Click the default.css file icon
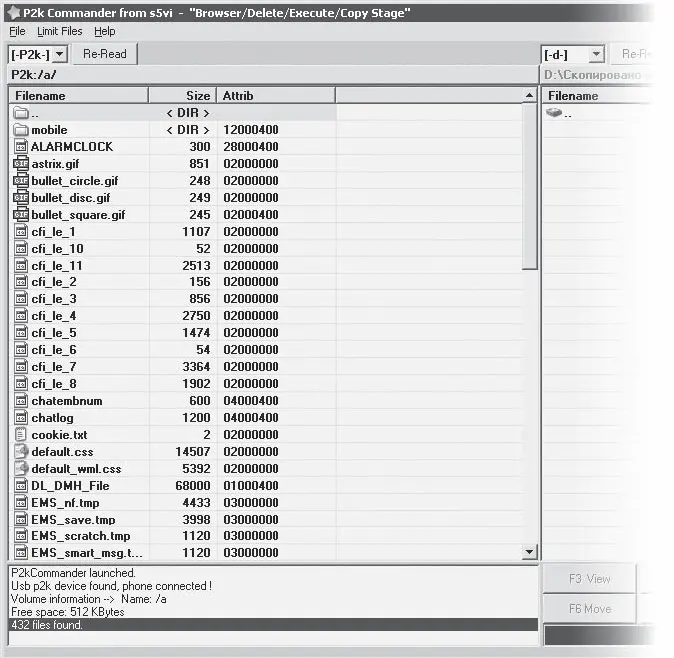674x658 pixels. (x=21, y=451)
